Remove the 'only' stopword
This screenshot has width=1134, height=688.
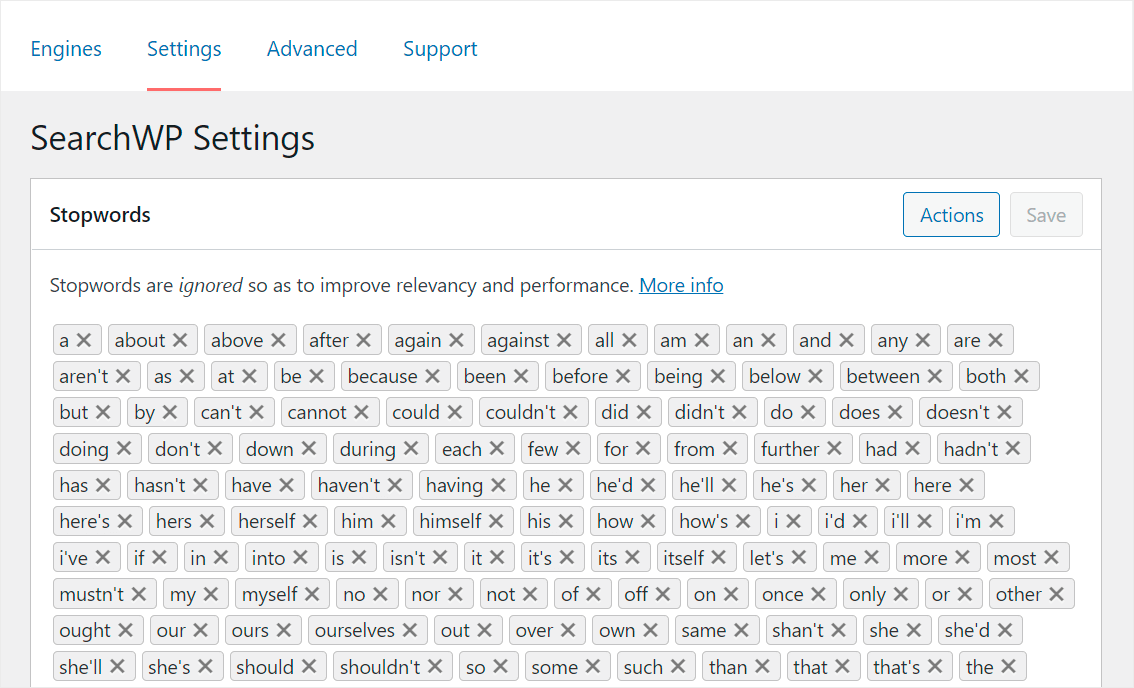(900, 594)
